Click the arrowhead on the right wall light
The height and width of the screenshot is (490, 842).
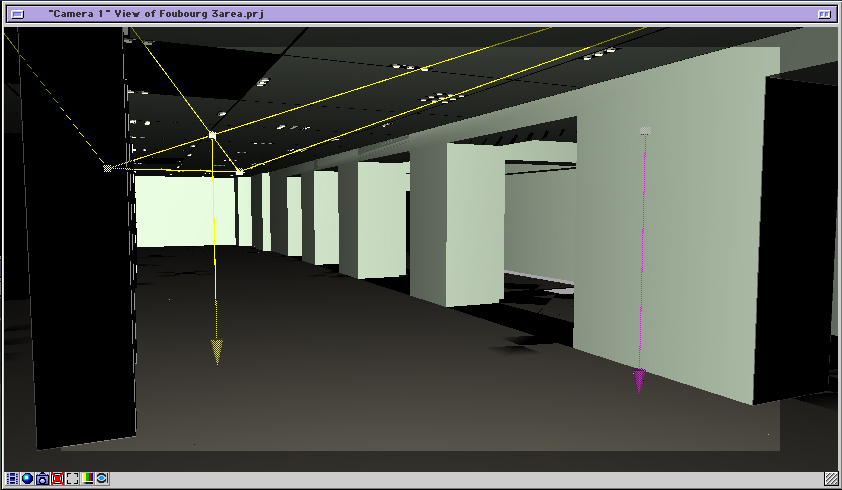(638, 381)
